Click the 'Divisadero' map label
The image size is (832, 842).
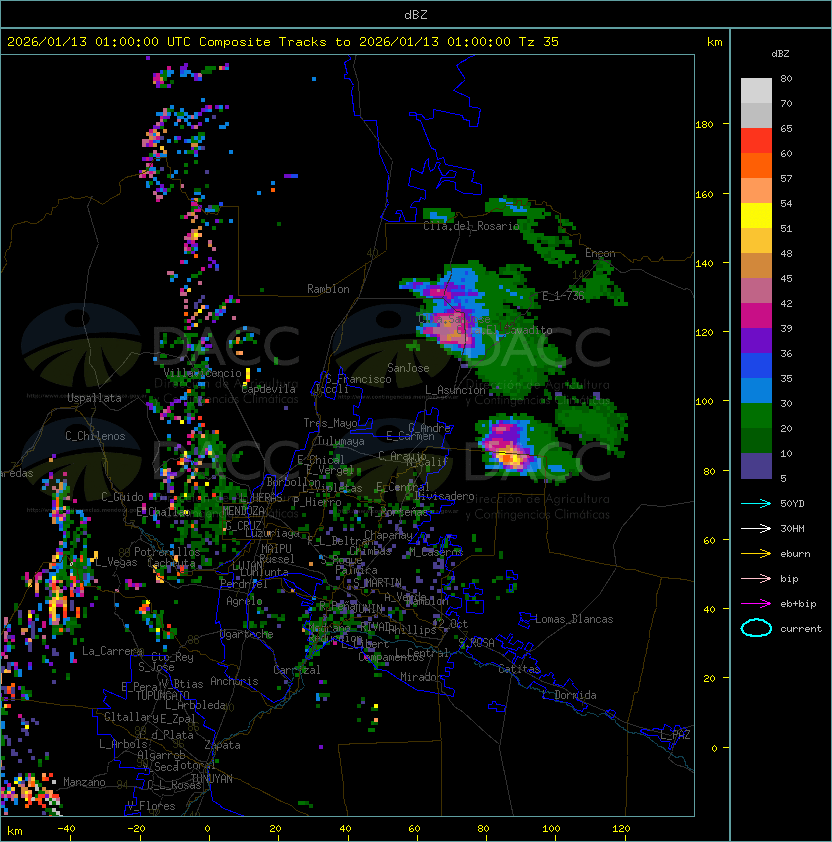pyautogui.click(x=445, y=496)
